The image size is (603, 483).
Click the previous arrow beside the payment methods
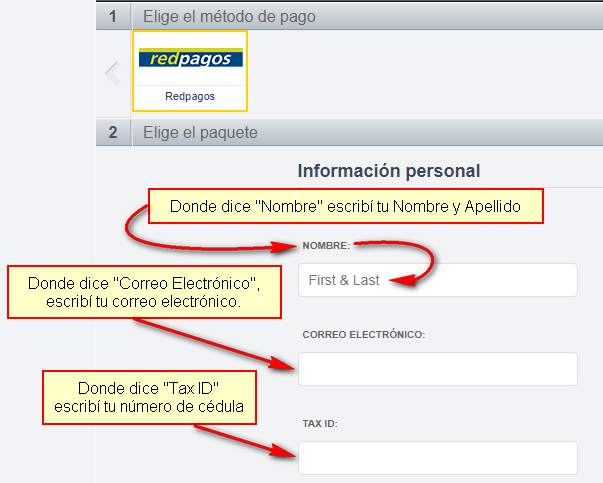point(113,72)
